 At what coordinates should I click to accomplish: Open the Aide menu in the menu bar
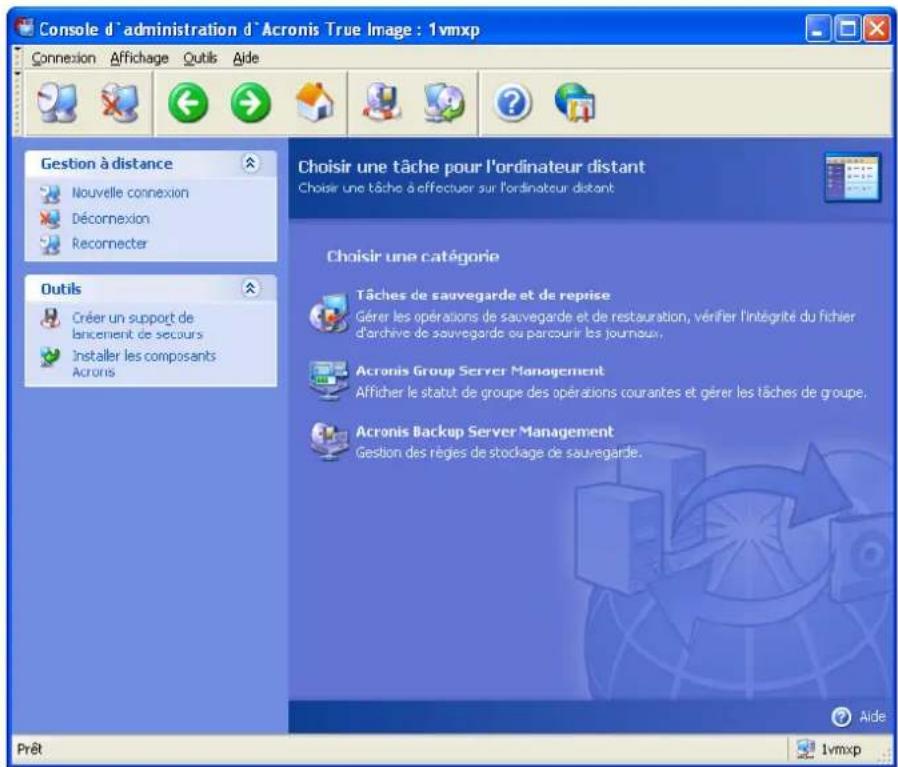tap(246, 58)
